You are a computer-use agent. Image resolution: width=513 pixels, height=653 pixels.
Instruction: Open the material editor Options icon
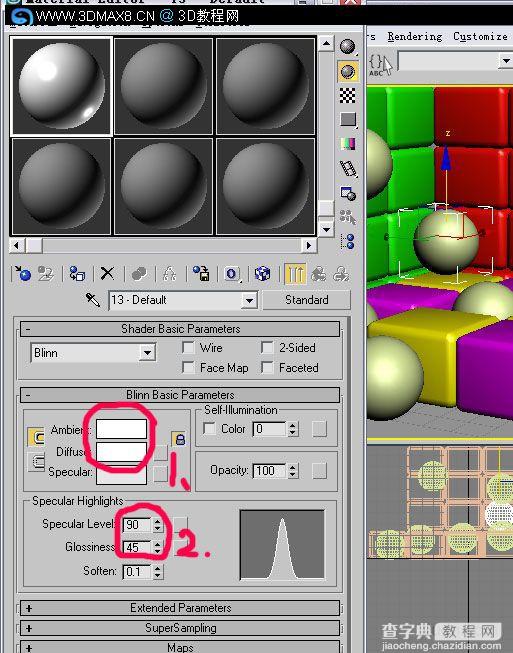[x=348, y=193]
